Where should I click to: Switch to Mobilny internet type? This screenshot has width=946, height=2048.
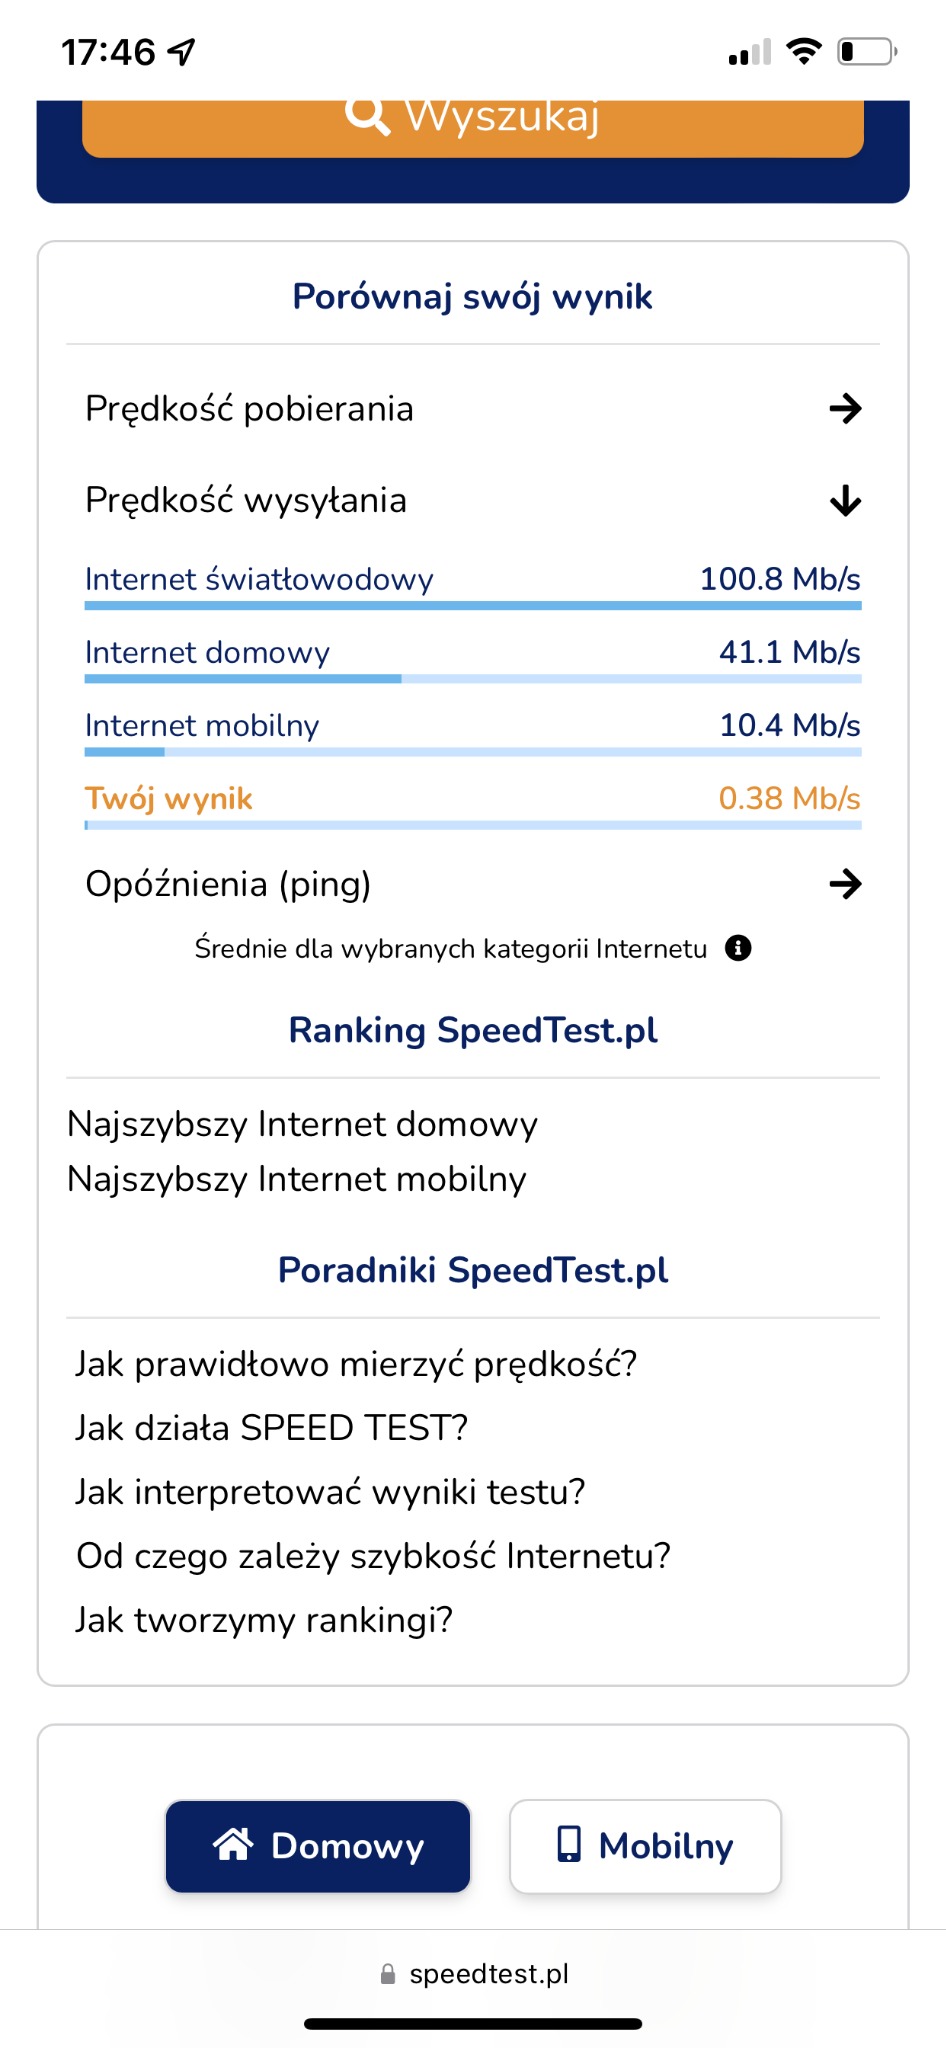[x=645, y=1845]
